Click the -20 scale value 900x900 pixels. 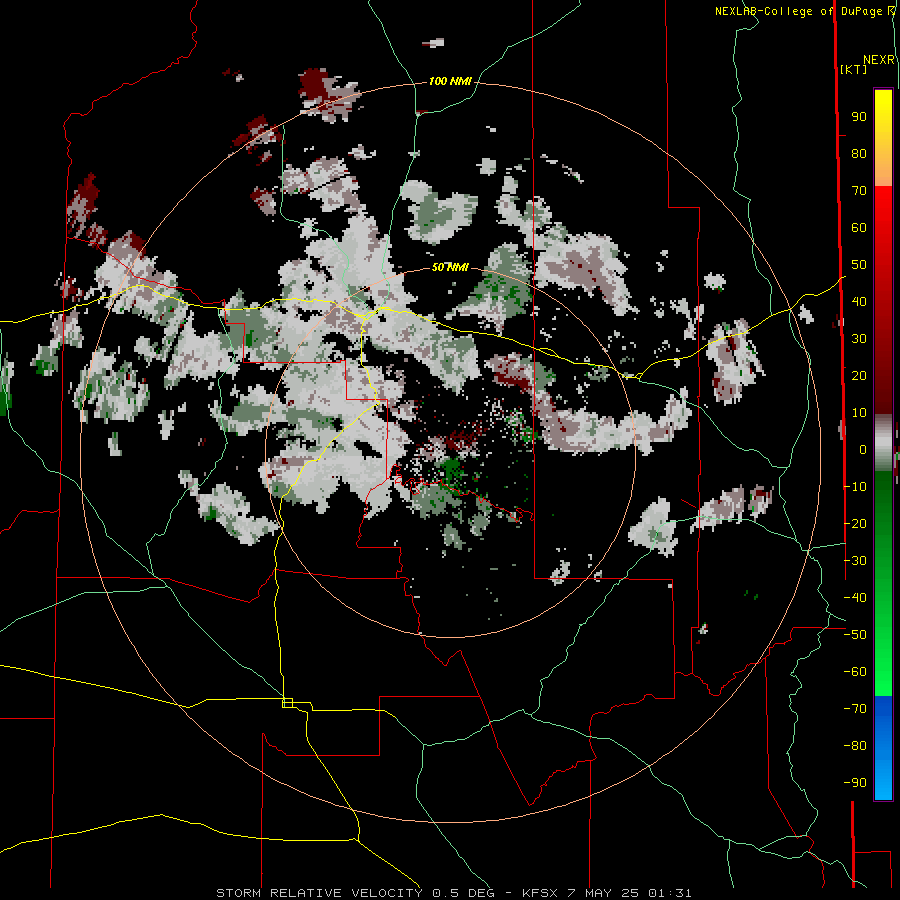pos(855,523)
